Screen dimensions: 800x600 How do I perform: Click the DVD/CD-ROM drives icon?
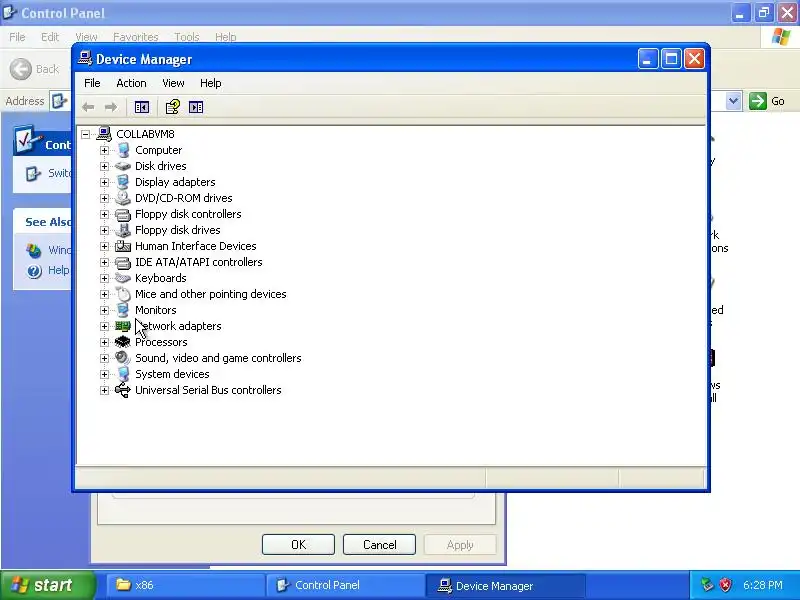click(123, 198)
